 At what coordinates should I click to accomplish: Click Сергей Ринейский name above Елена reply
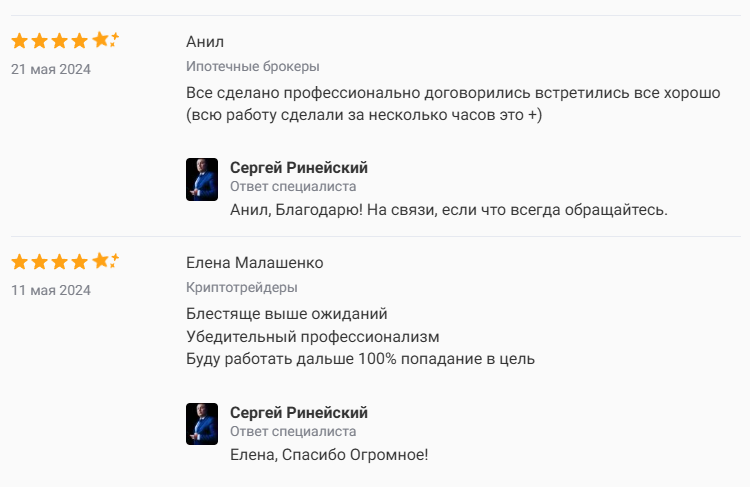tap(299, 412)
